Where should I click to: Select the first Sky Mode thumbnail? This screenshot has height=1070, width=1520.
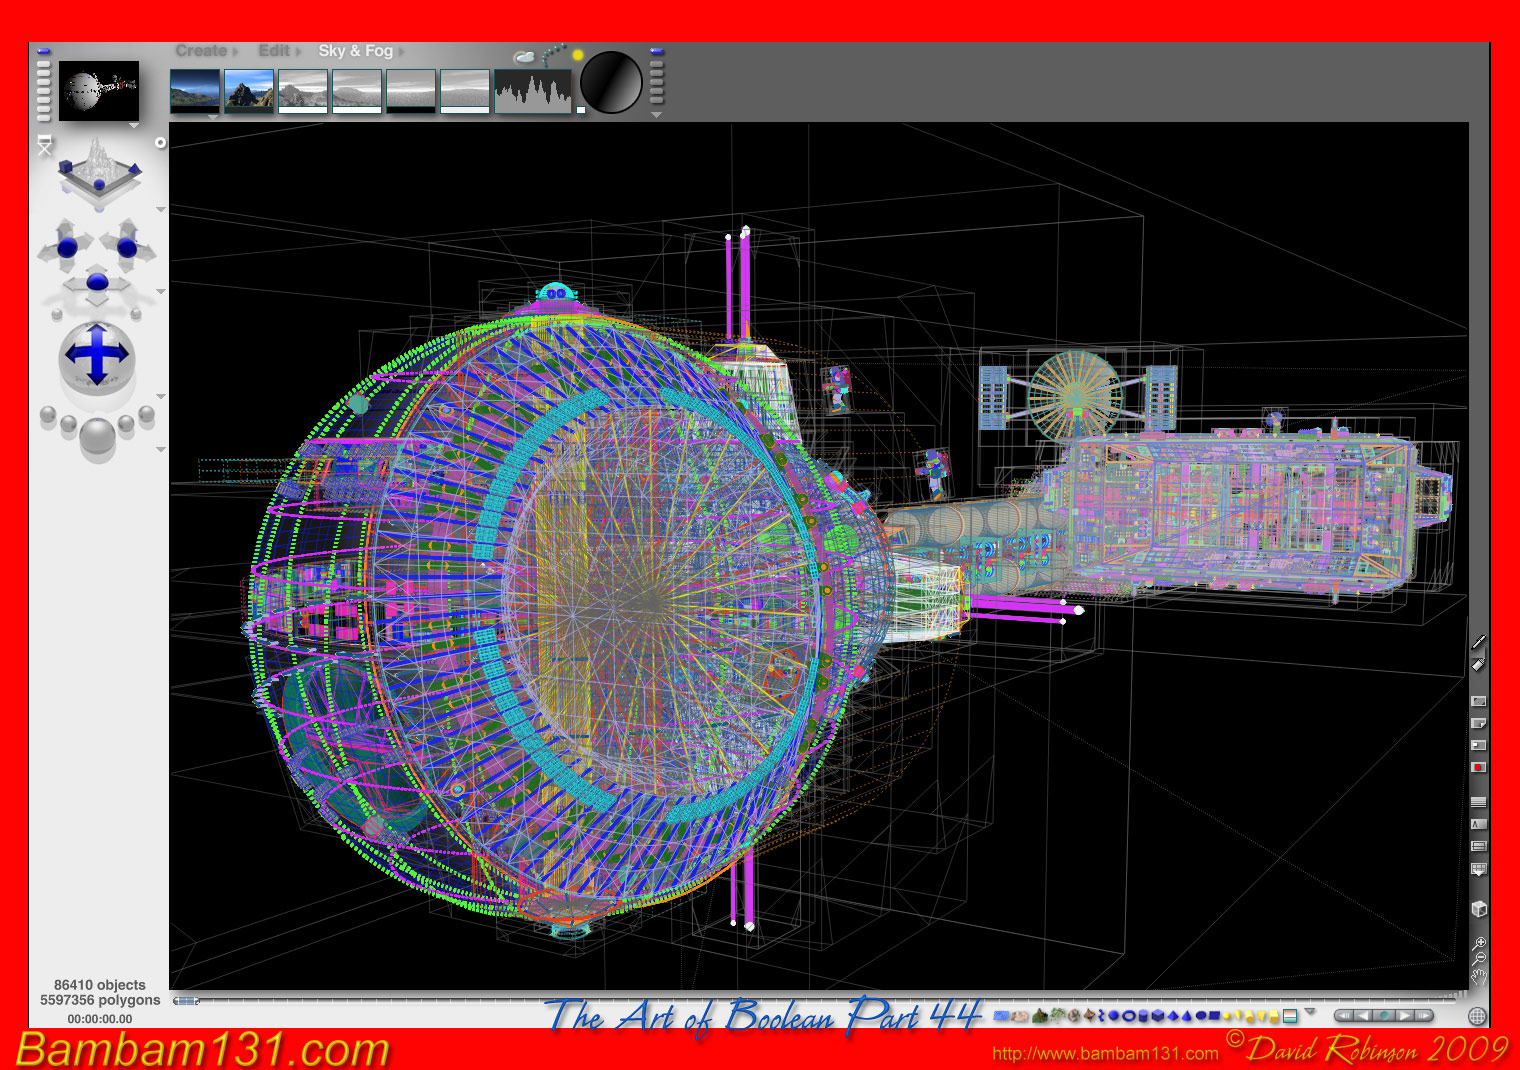[195, 91]
